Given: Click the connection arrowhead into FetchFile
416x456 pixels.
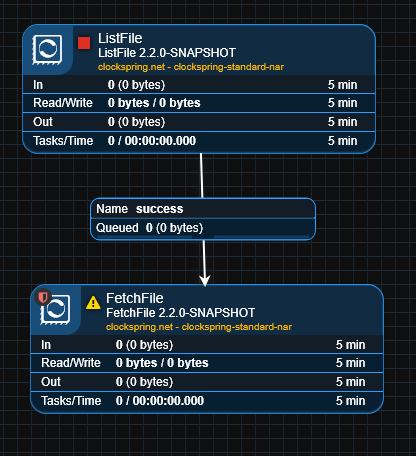Looking at the screenshot, I should click(x=205, y=280).
